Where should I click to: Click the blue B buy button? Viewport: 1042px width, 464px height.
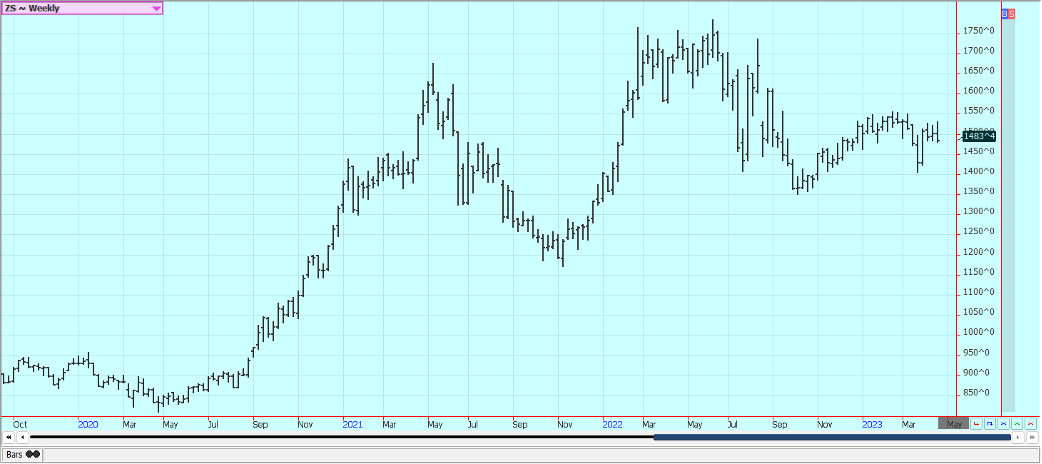(1005, 13)
